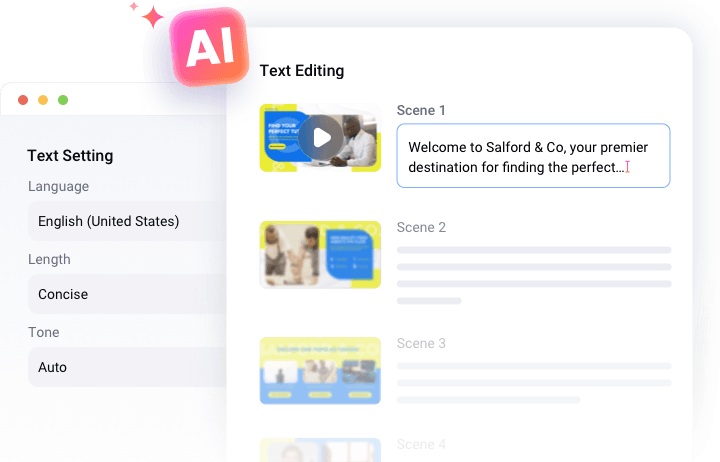Screen dimensions: 720x462
Task: Click the red close window dot
Action: pos(23,100)
